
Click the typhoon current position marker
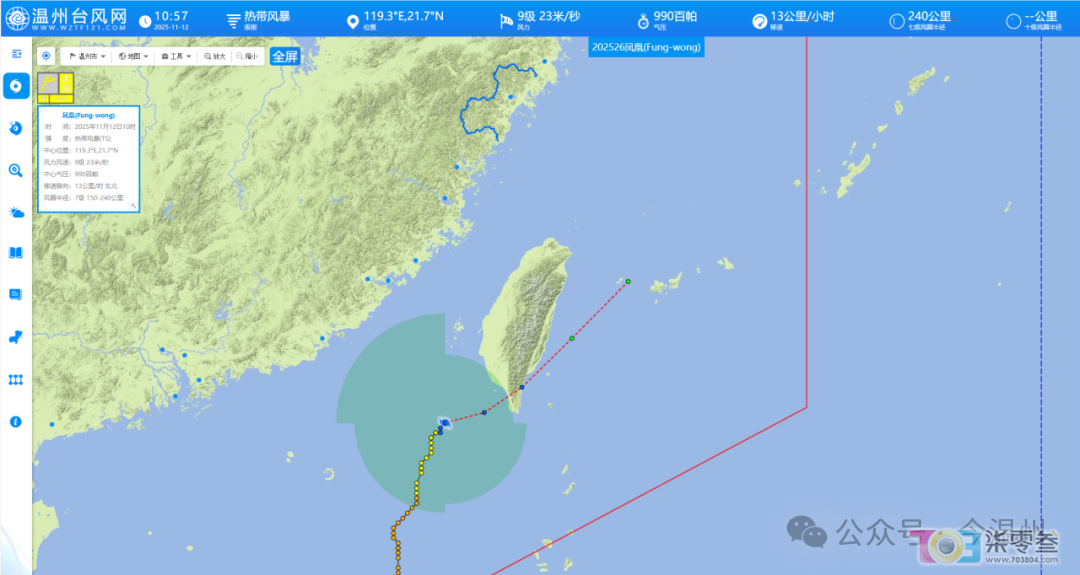point(445,423)
